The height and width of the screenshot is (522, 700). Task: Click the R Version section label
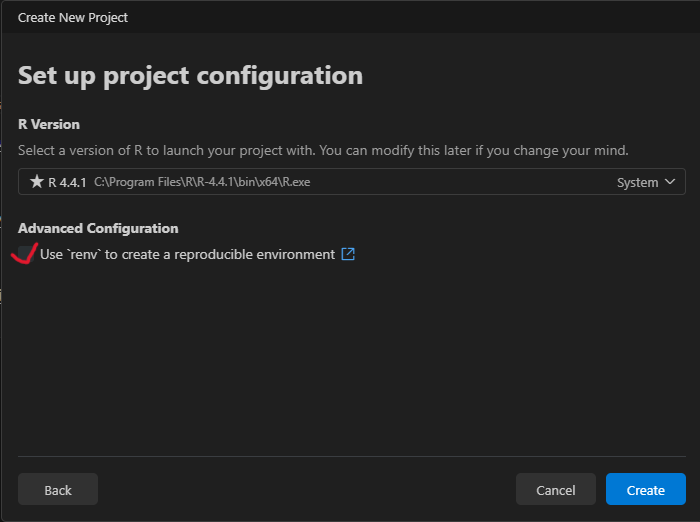tap(49, 124)
